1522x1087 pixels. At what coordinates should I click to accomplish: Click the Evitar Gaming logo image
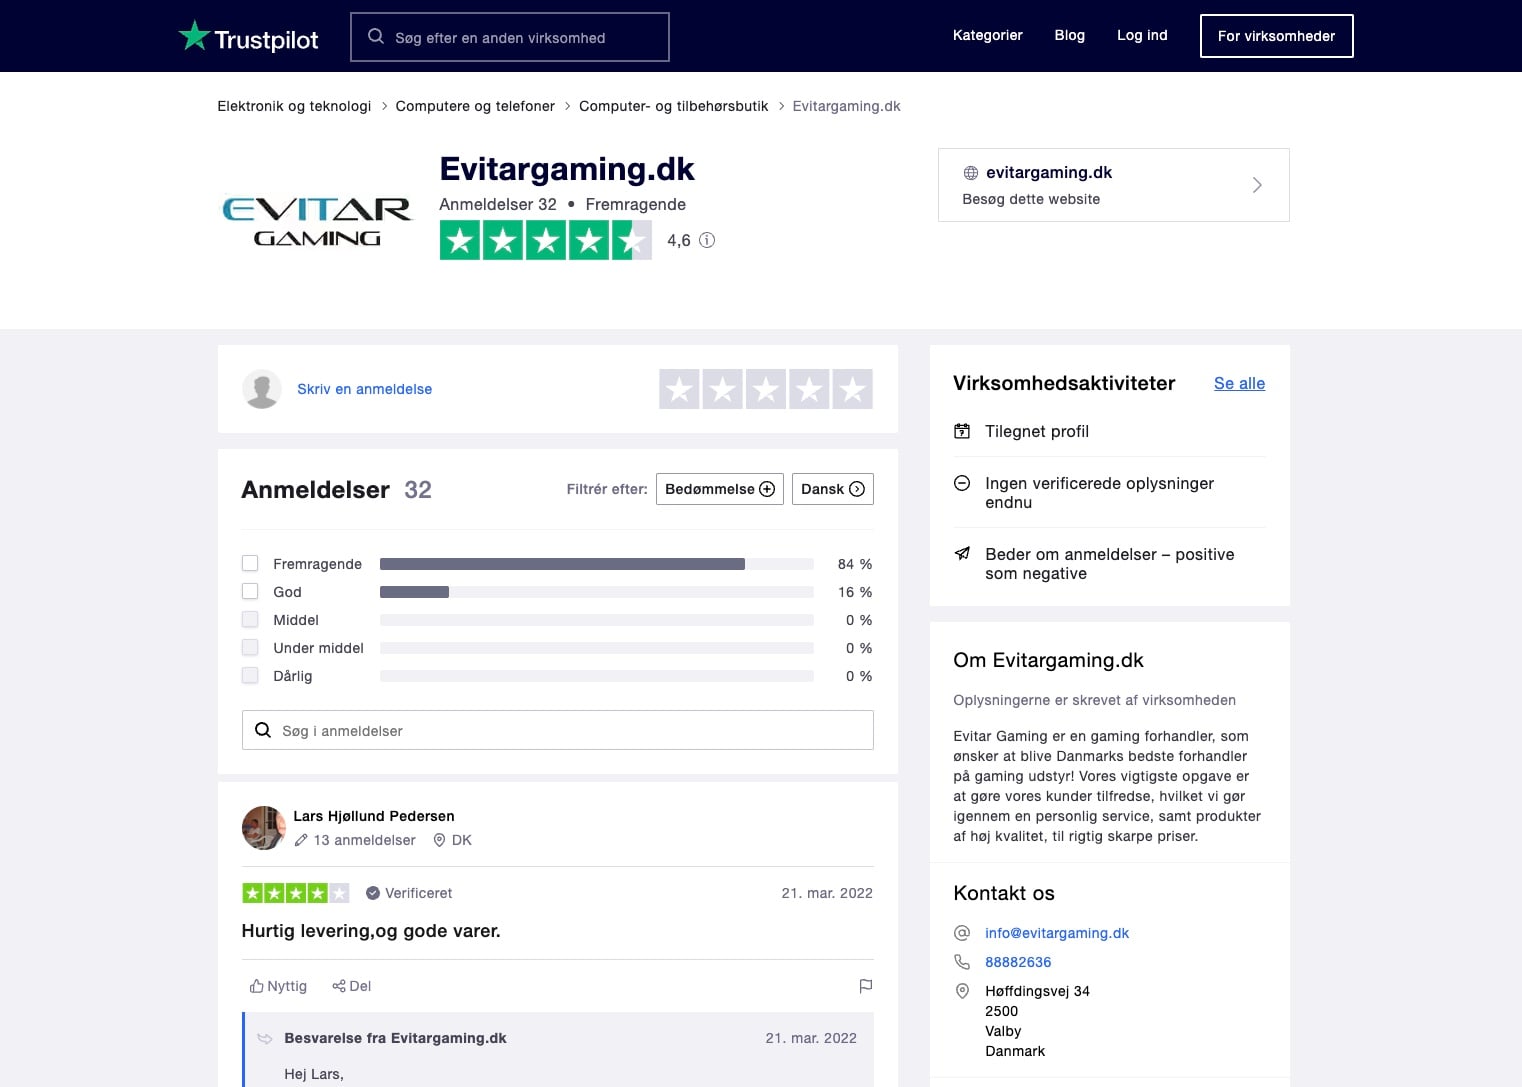pos(316,221)
